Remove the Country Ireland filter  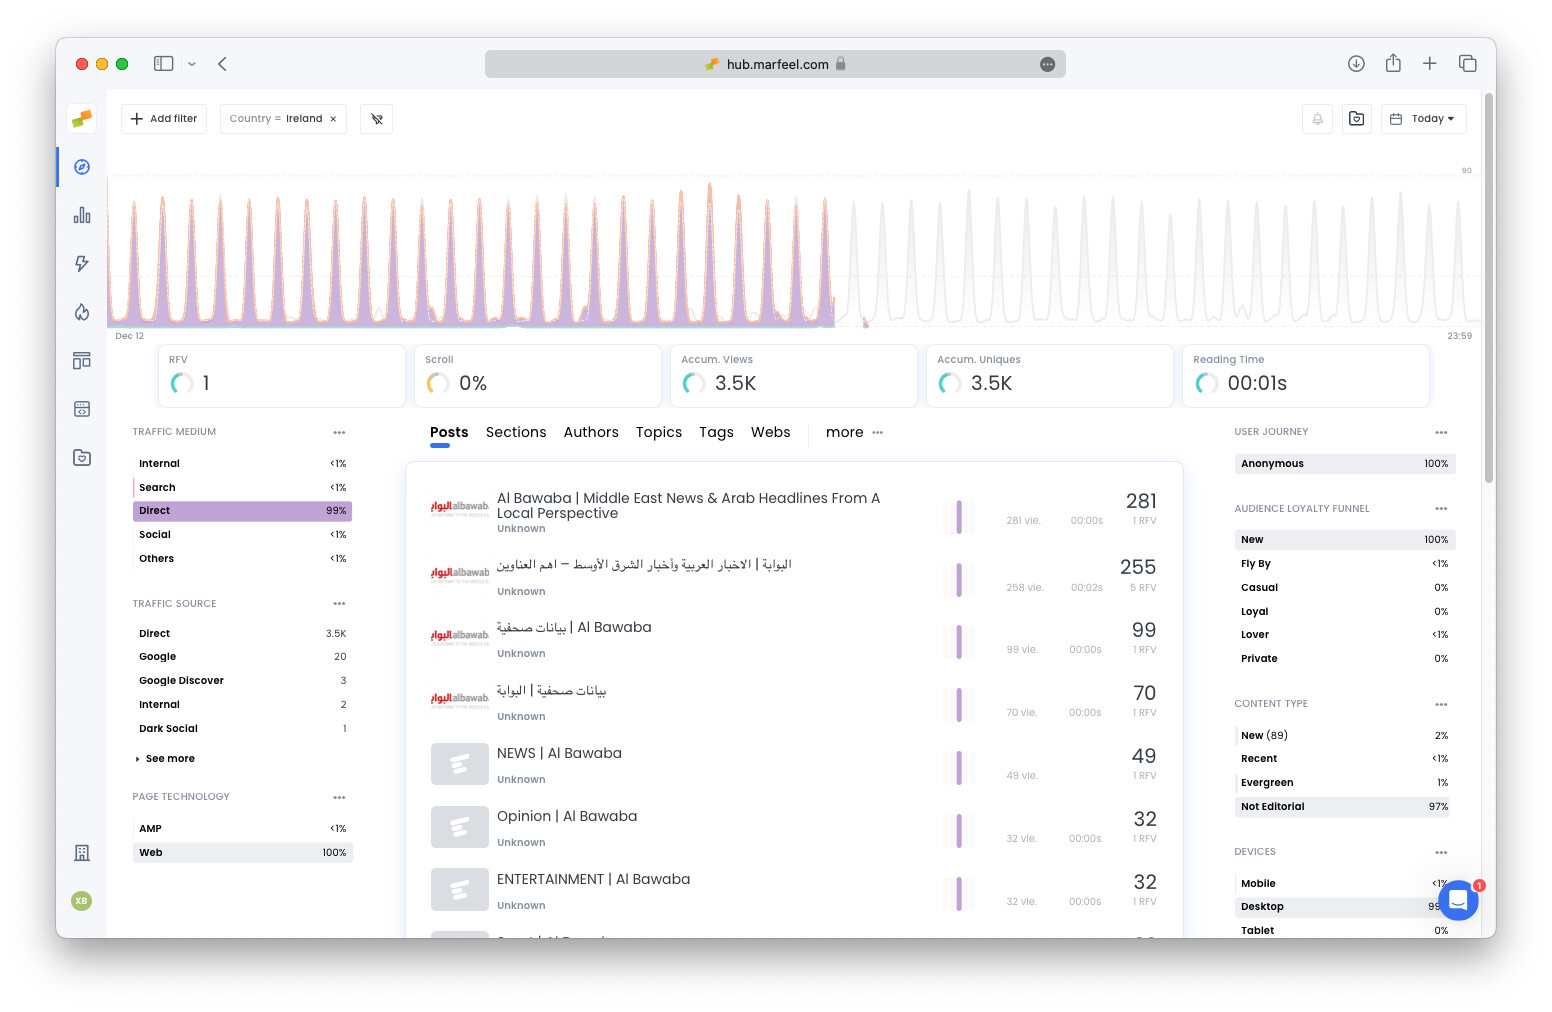coord(333,119)
